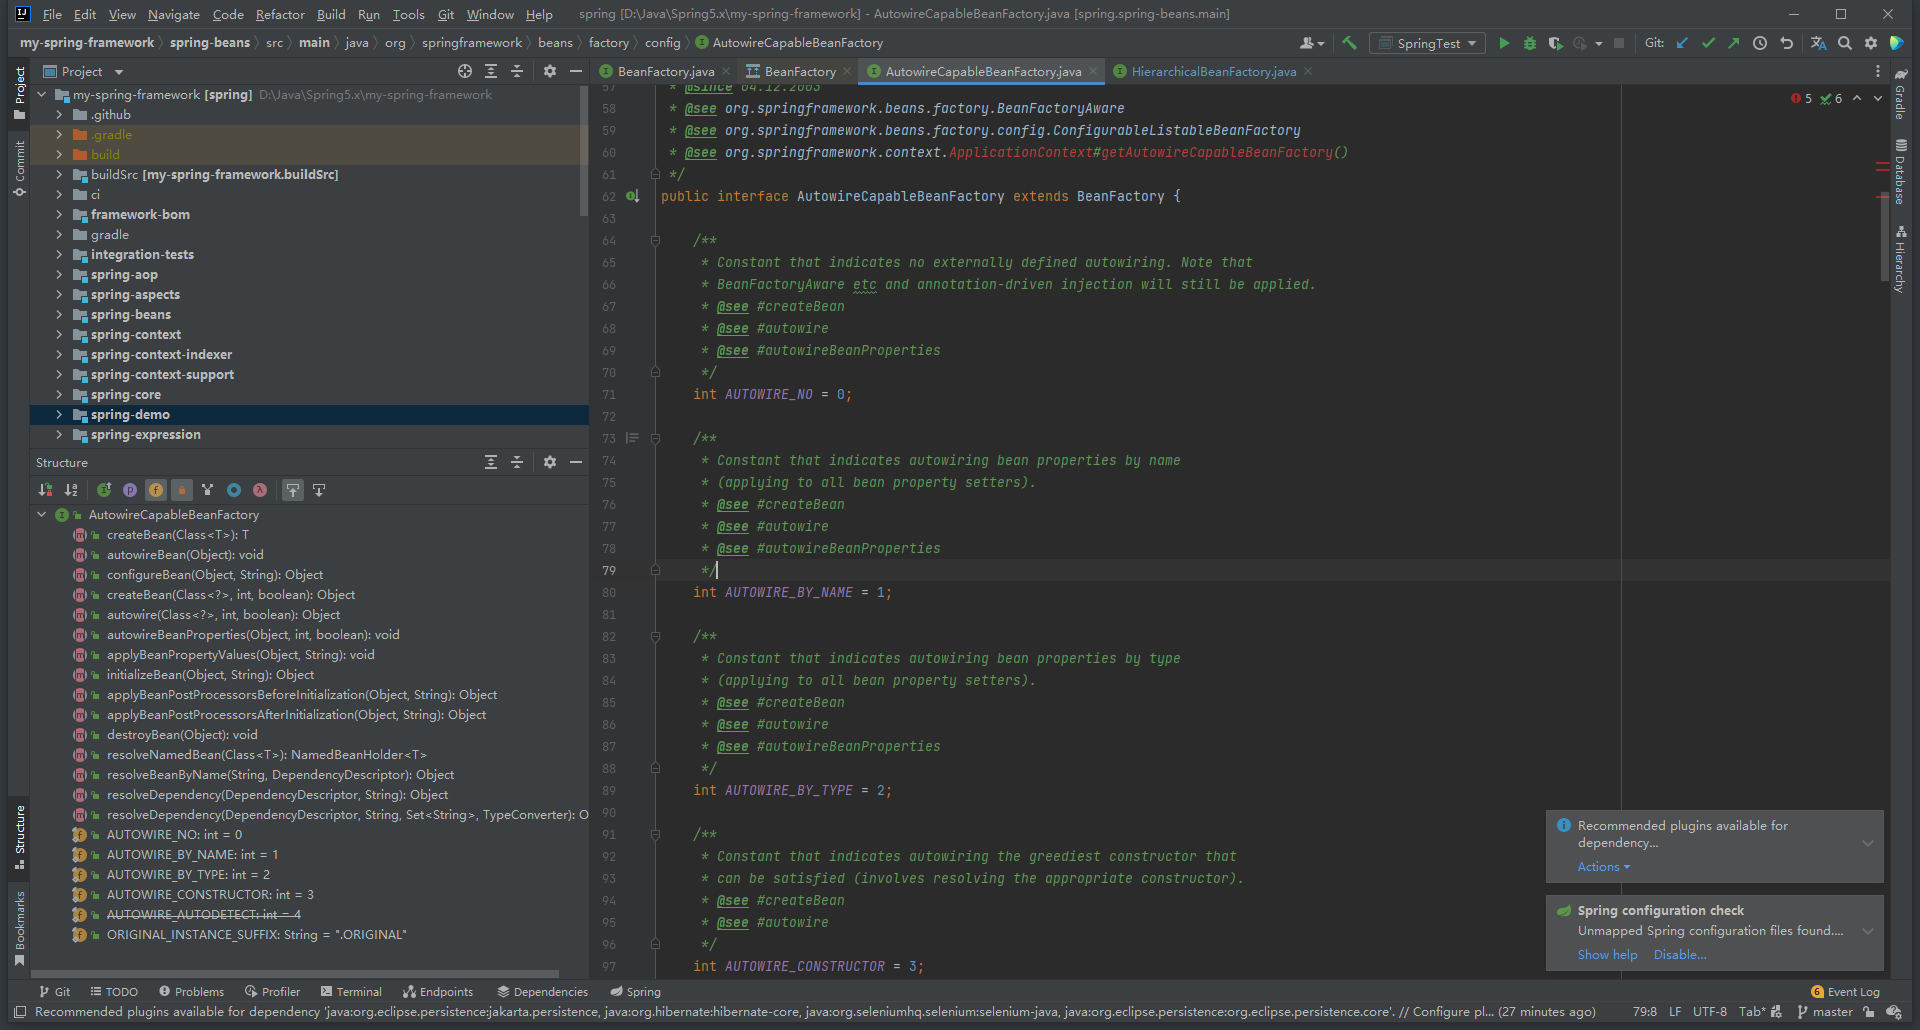
Task: Toggle sort alphabetically in Structure
Action: pos(71,490)
